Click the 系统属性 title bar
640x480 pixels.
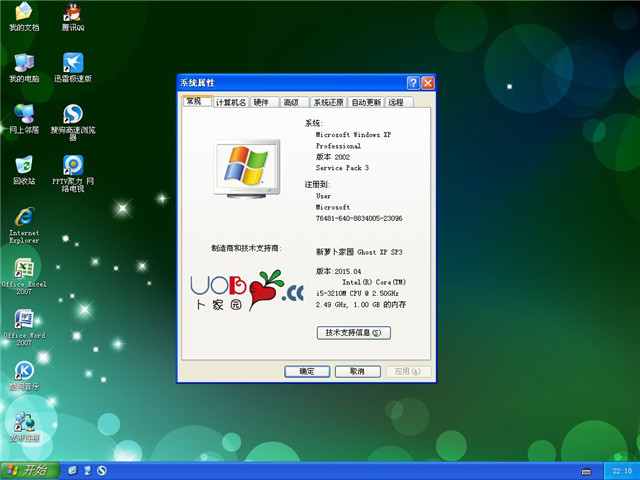[292, 83]
